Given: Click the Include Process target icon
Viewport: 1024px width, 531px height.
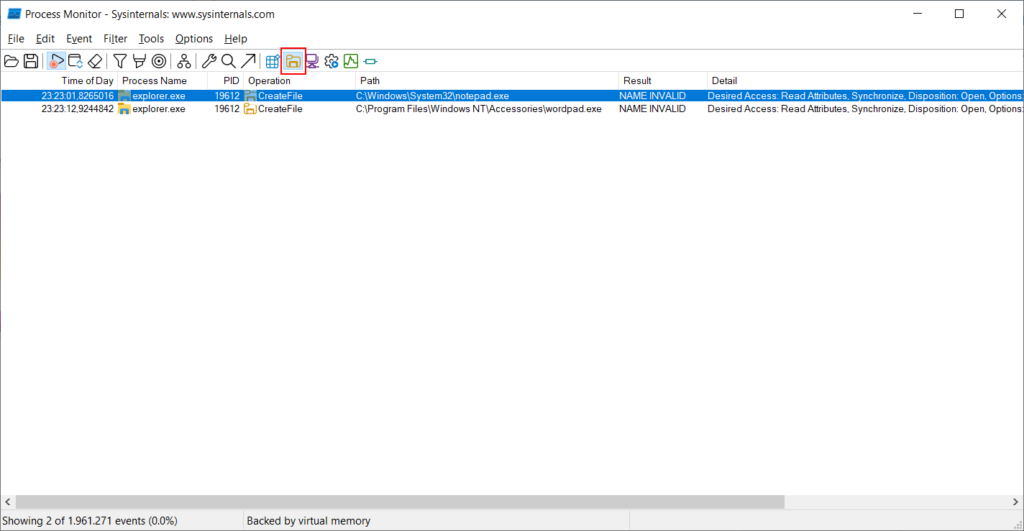Looking at the screenshot, I should 159,61.
